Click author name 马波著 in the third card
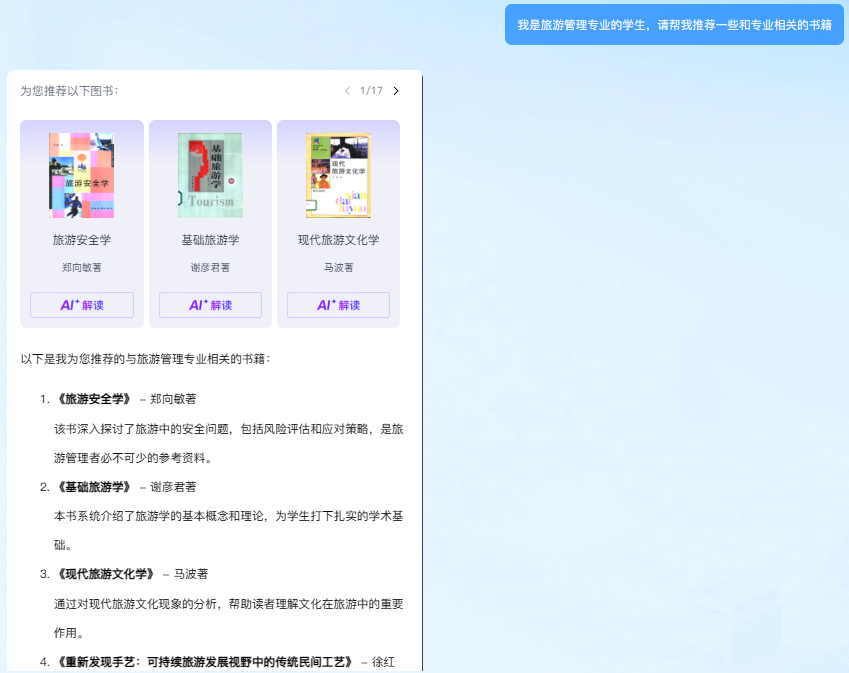 (x=338, y=268)
